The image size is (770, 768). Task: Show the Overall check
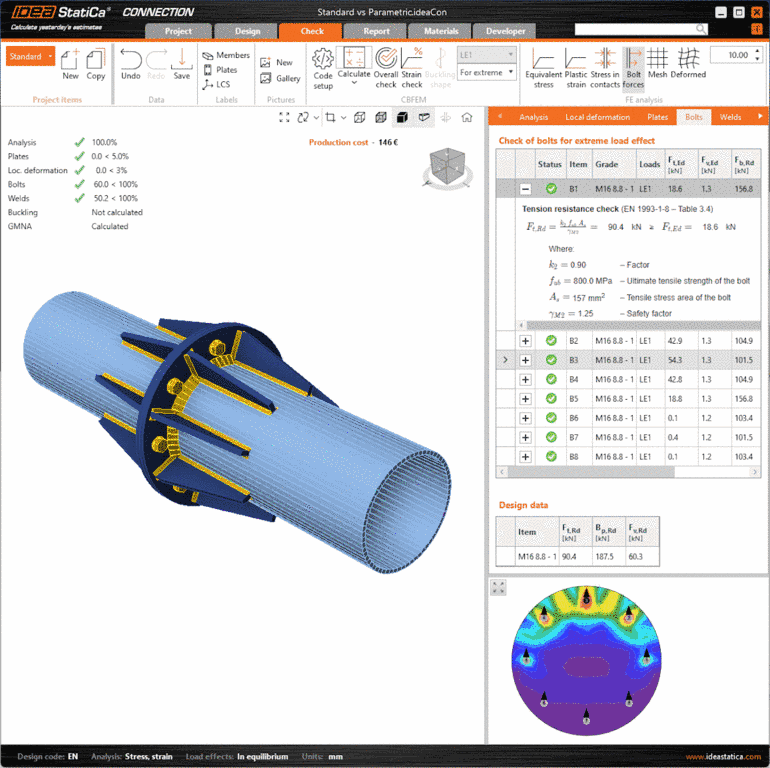pos(386,68)
